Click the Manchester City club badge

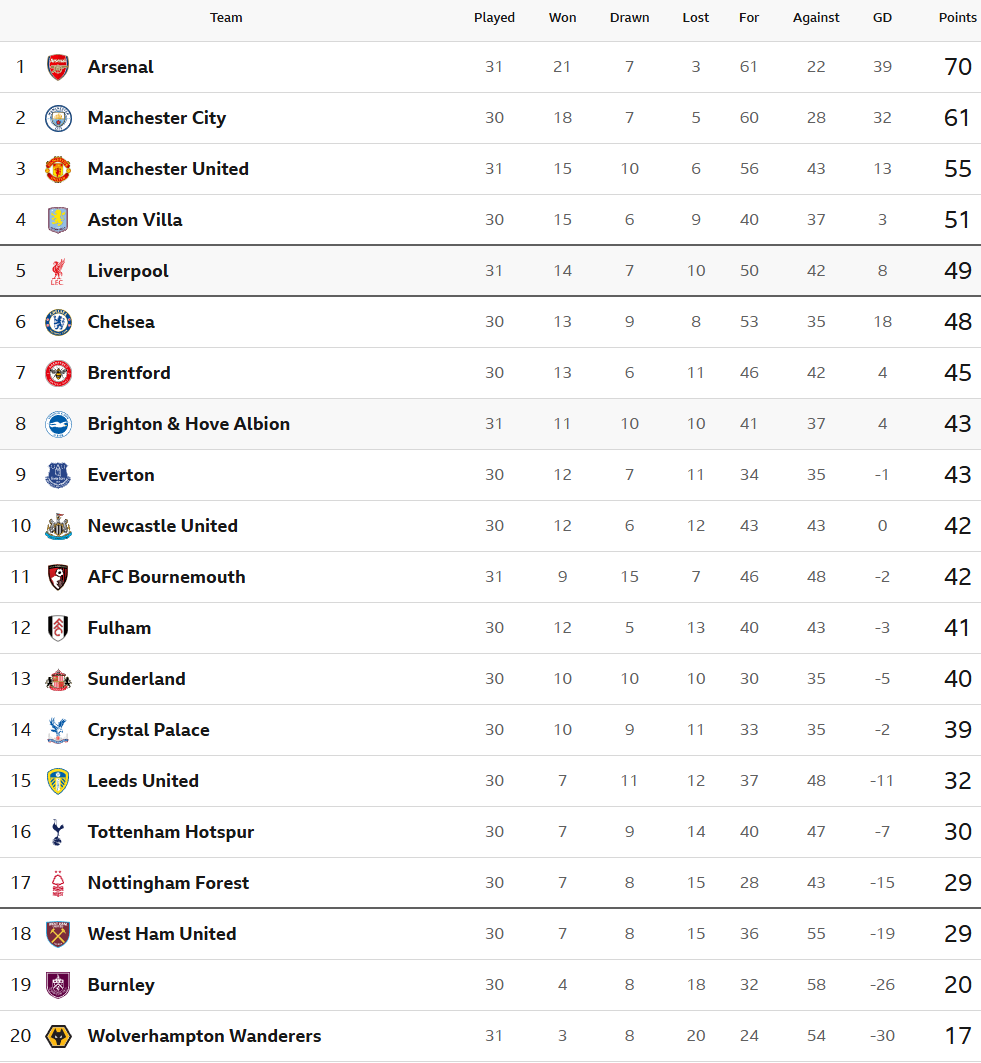click(58, 118)
